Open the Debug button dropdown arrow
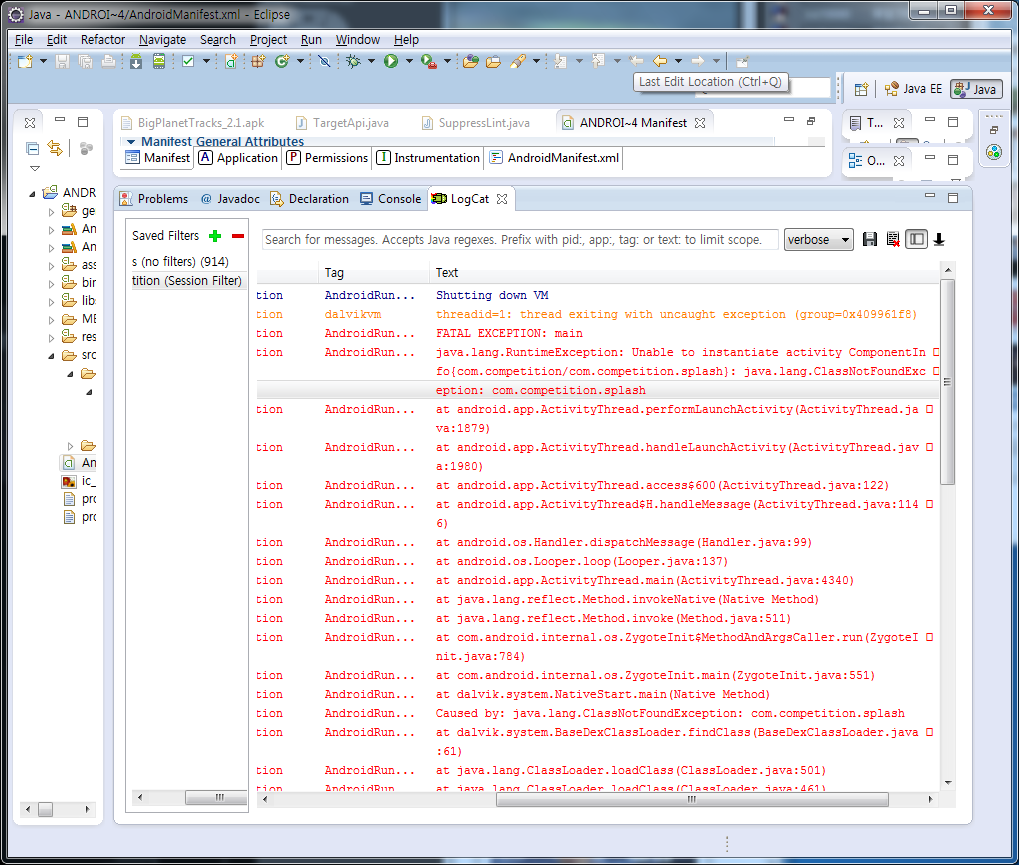Screen dimensions: 1019x865 [x=372, y=61]
